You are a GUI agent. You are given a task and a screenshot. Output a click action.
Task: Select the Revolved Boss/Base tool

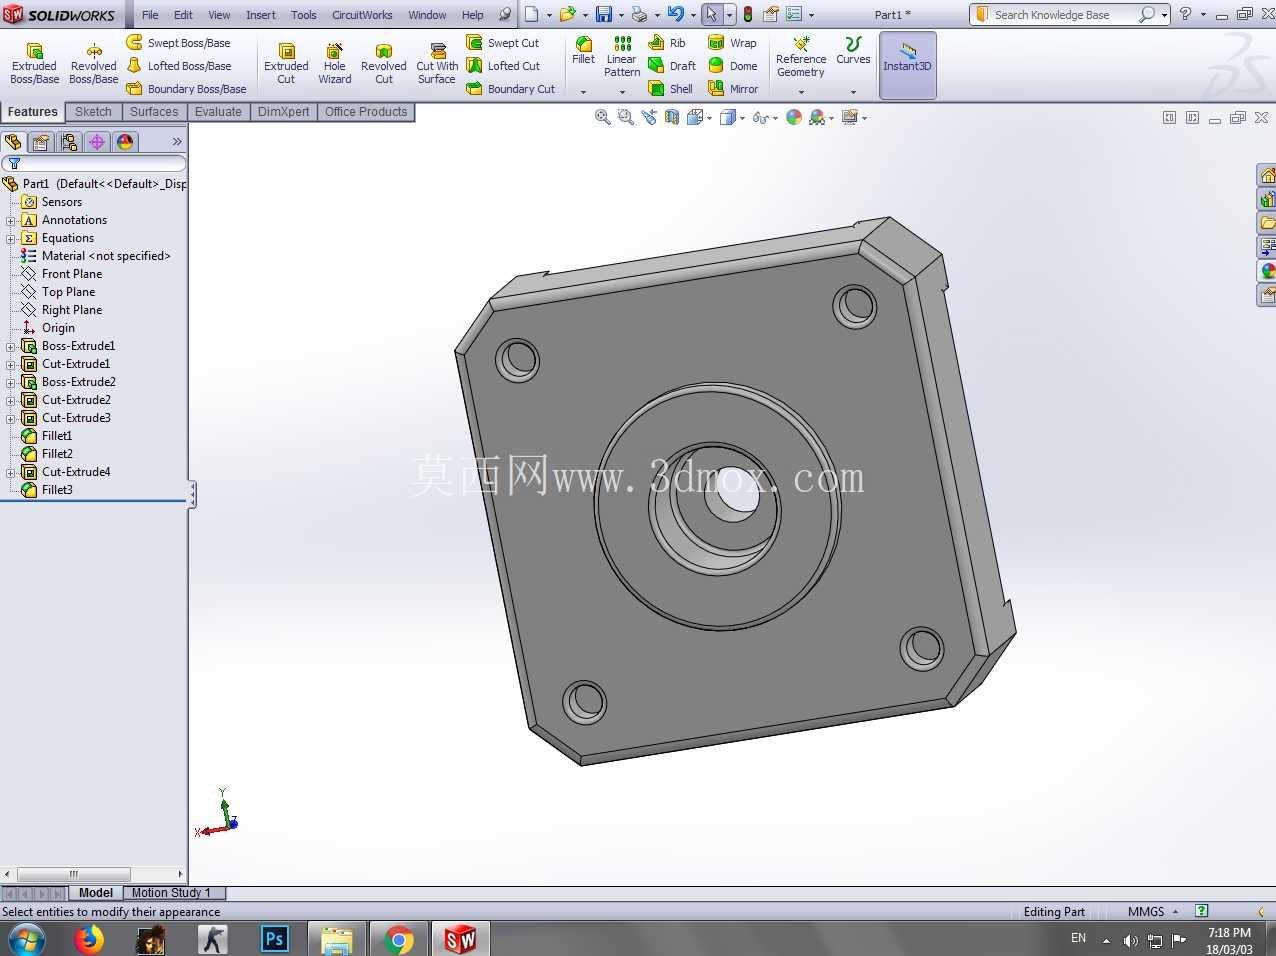click(x=93, y=63)
